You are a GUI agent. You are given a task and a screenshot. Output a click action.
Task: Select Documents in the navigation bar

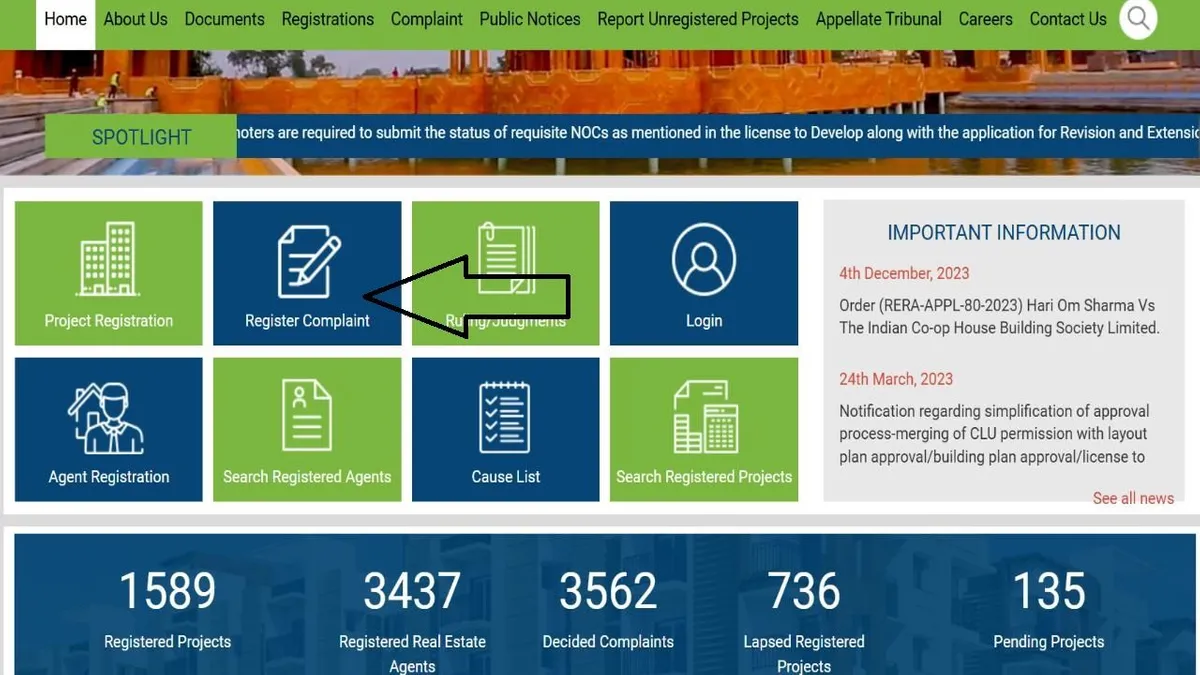(x=225, y=19)
